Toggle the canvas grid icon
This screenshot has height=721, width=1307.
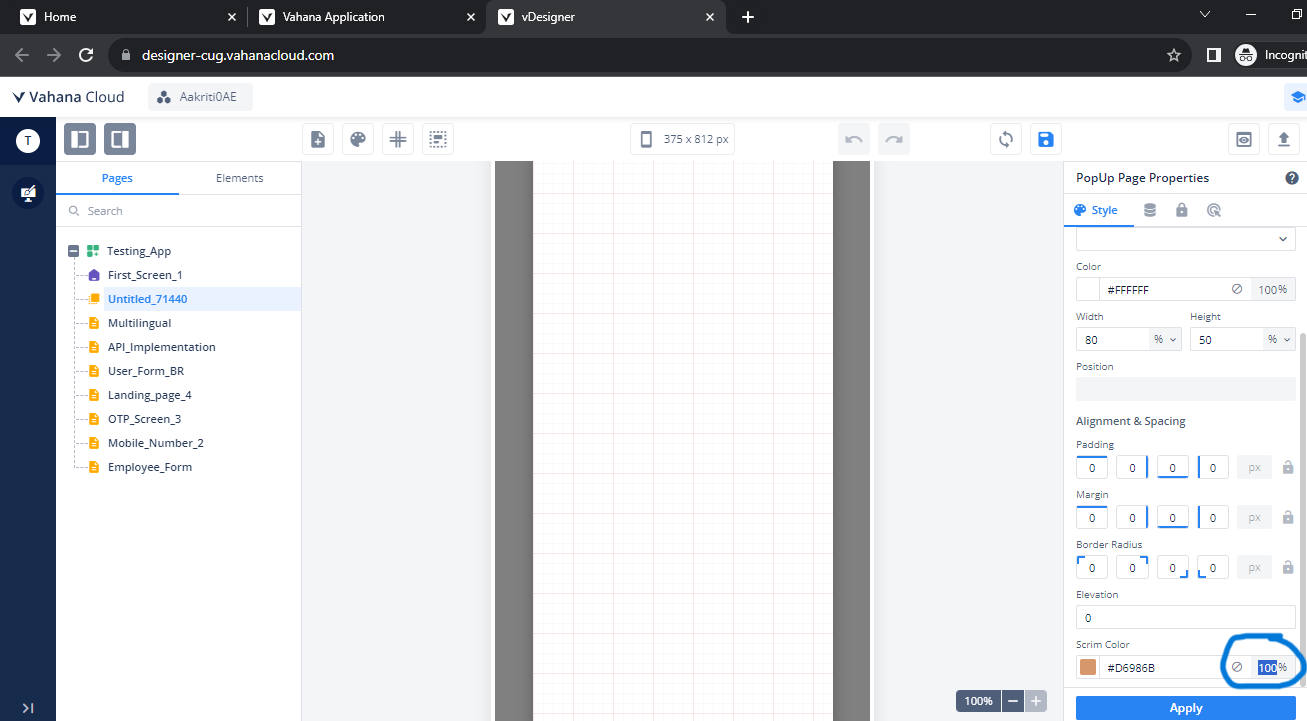coord(398,139)
